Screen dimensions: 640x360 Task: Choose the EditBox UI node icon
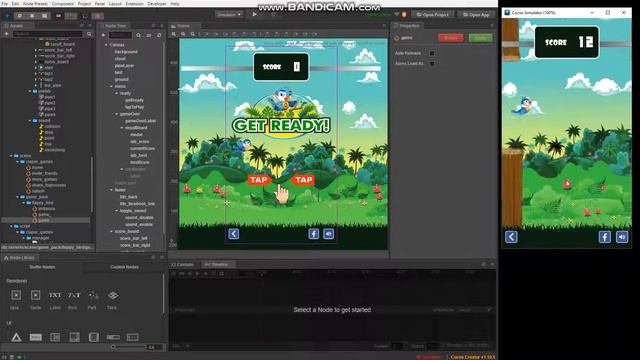(132, 337)
